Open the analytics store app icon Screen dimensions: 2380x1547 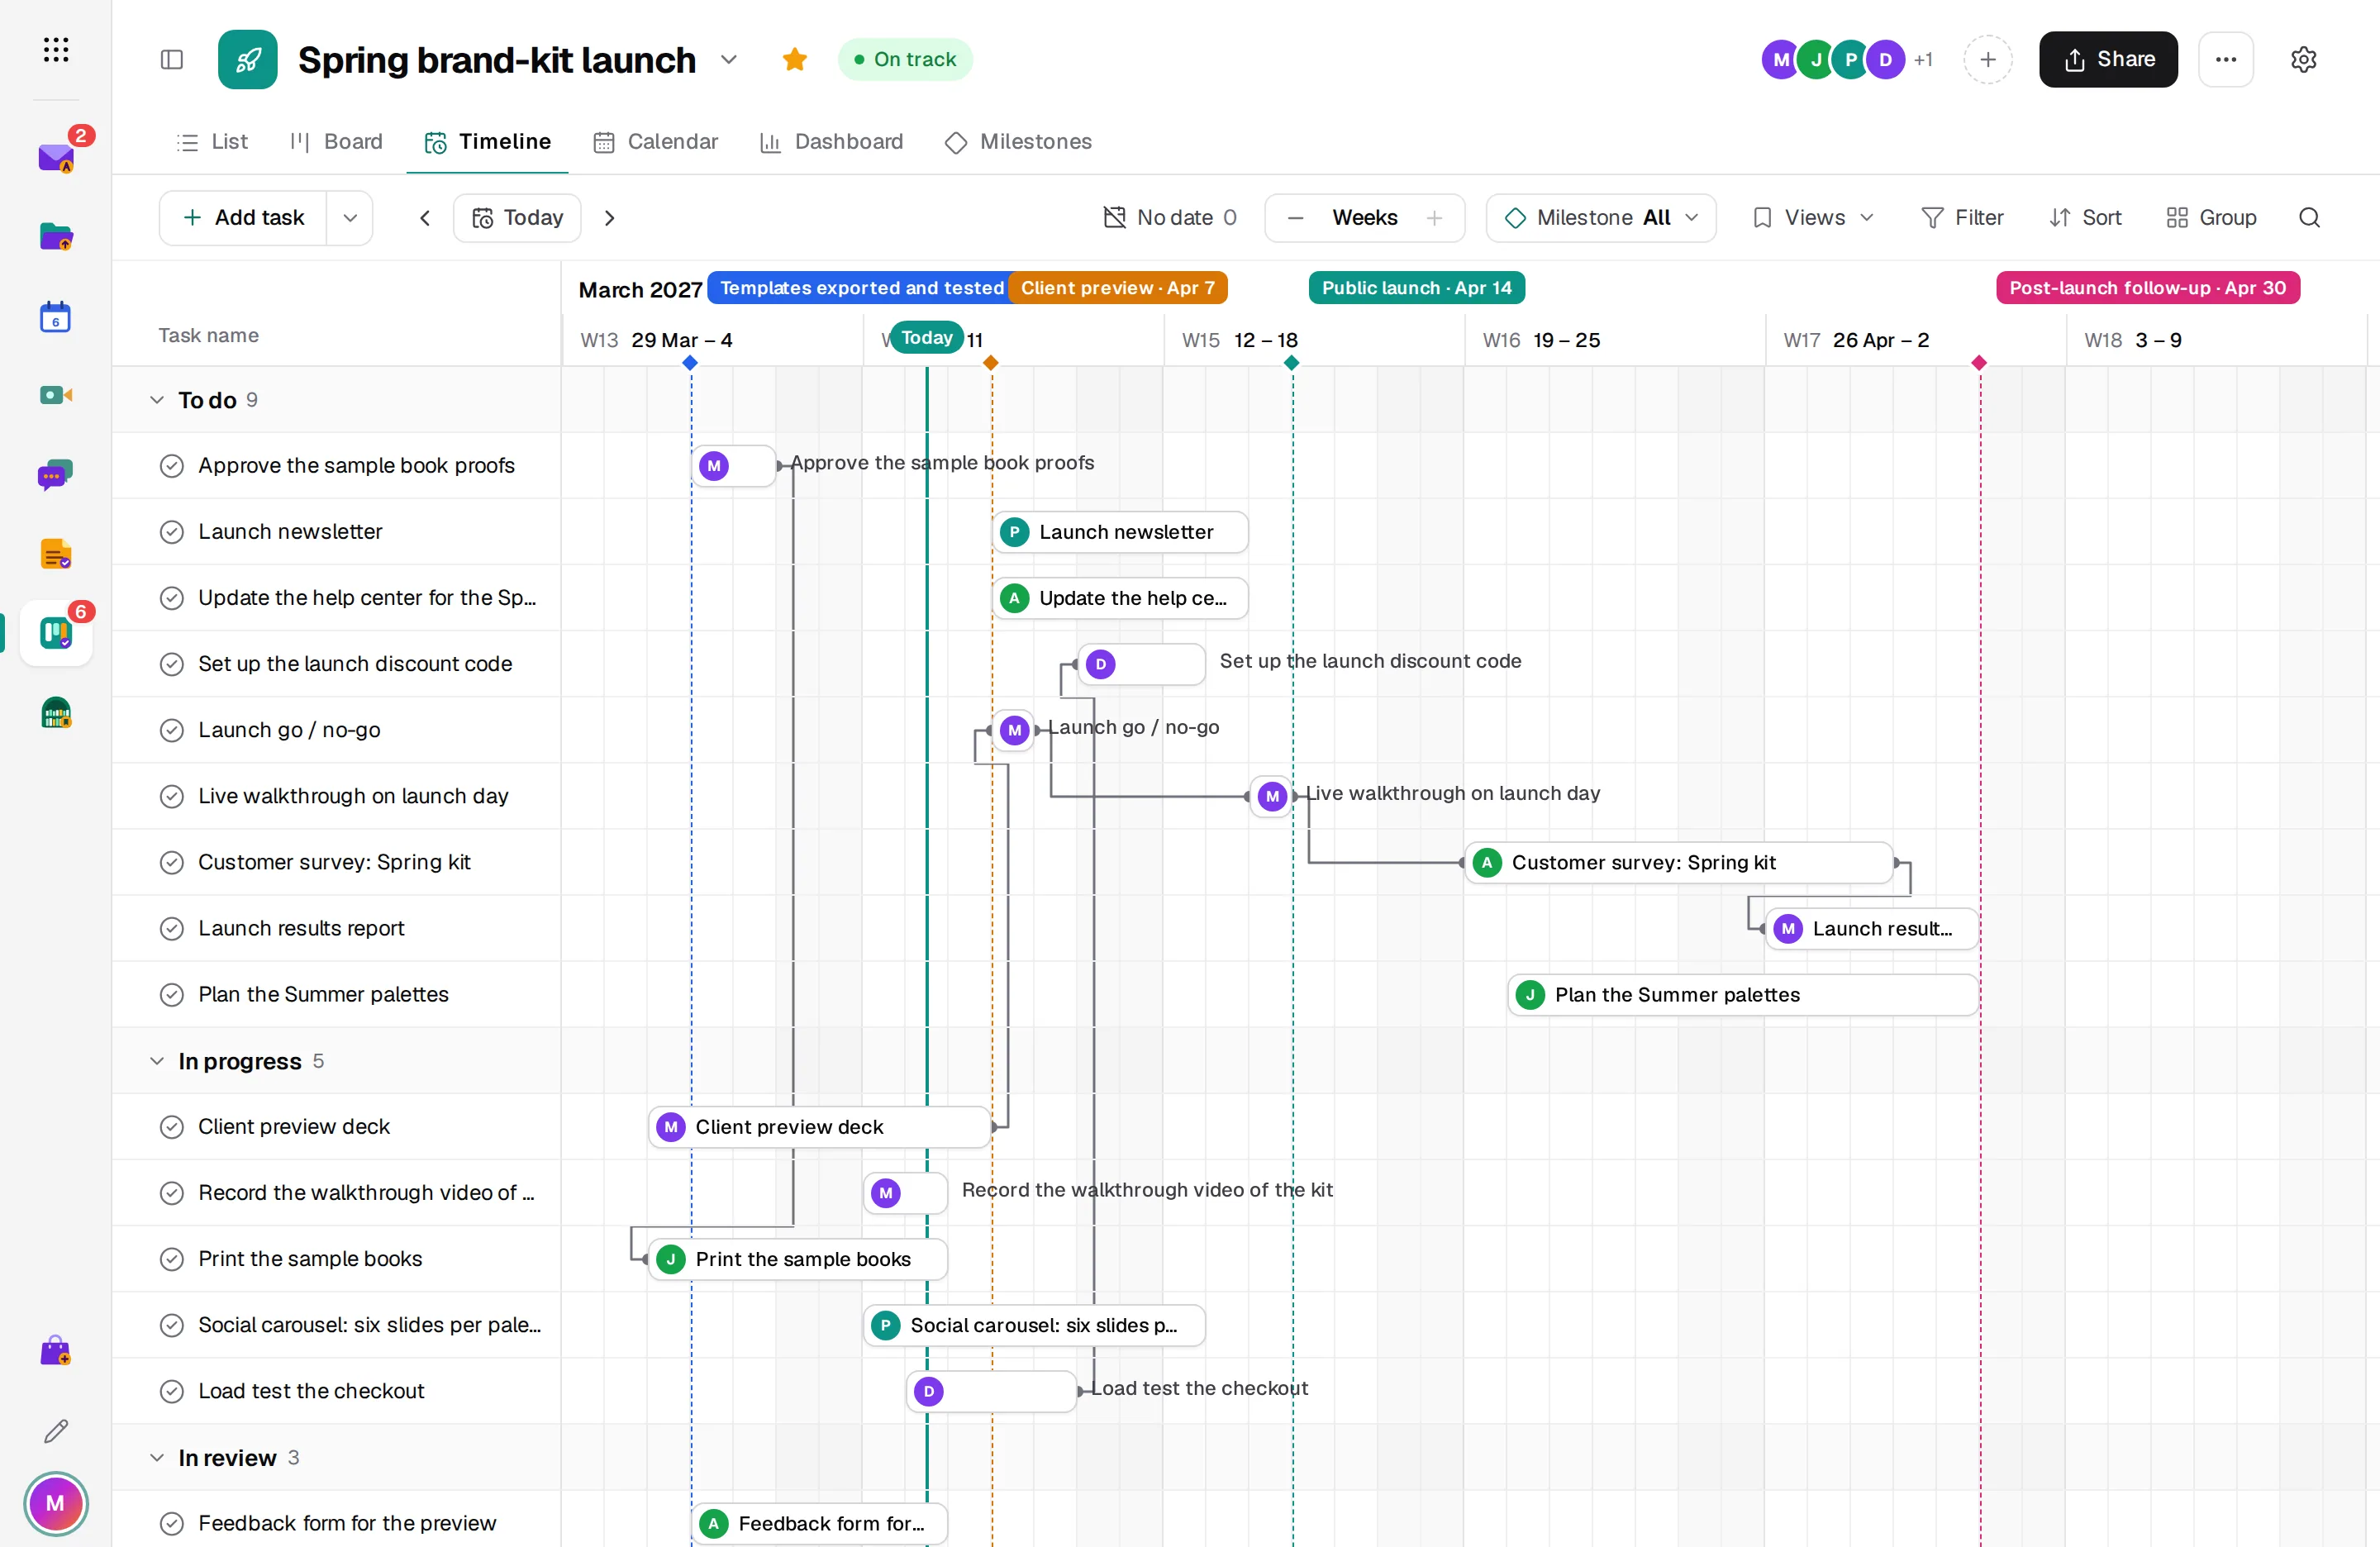pos(56,713)
